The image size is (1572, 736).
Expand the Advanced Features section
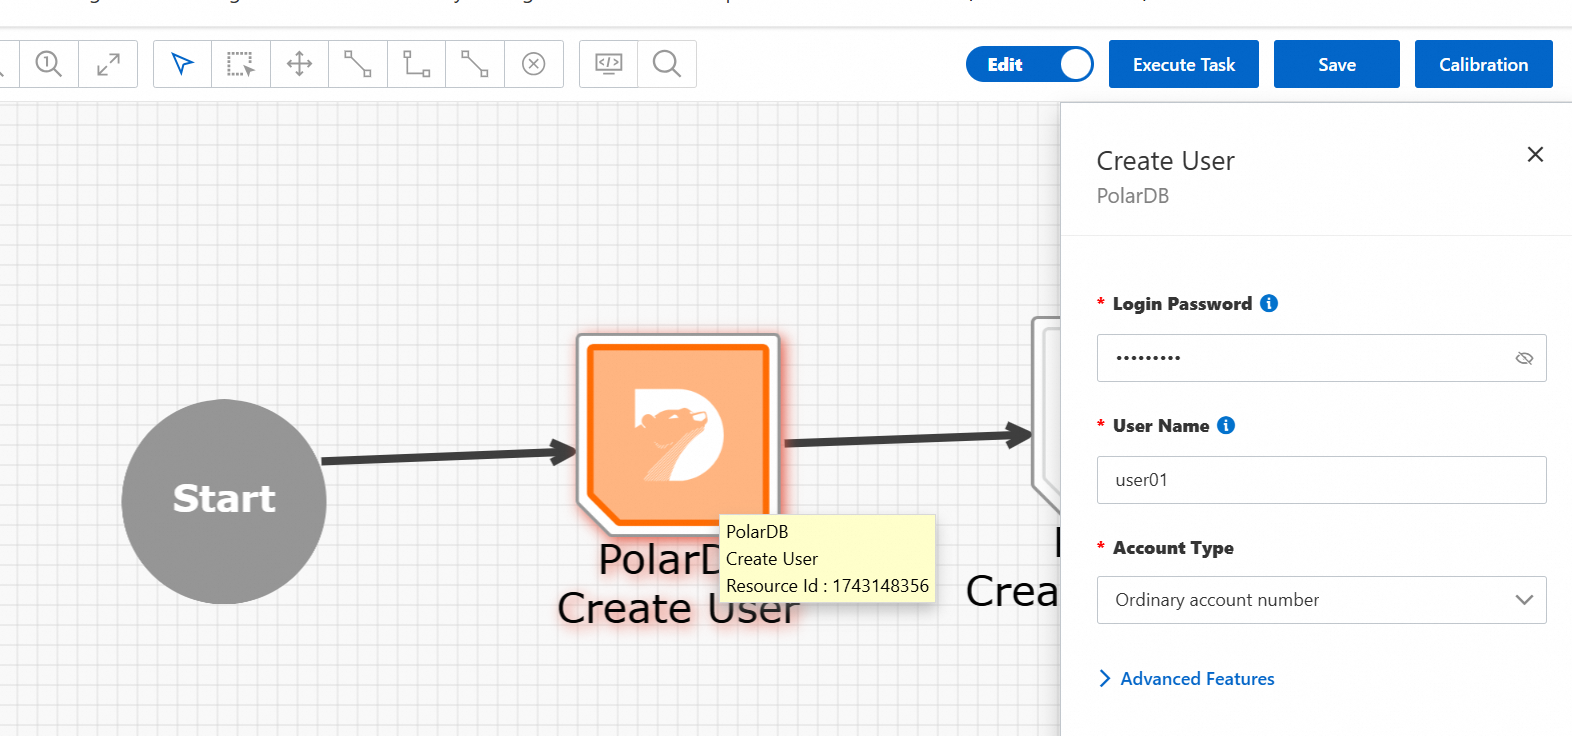[1186, 679]
